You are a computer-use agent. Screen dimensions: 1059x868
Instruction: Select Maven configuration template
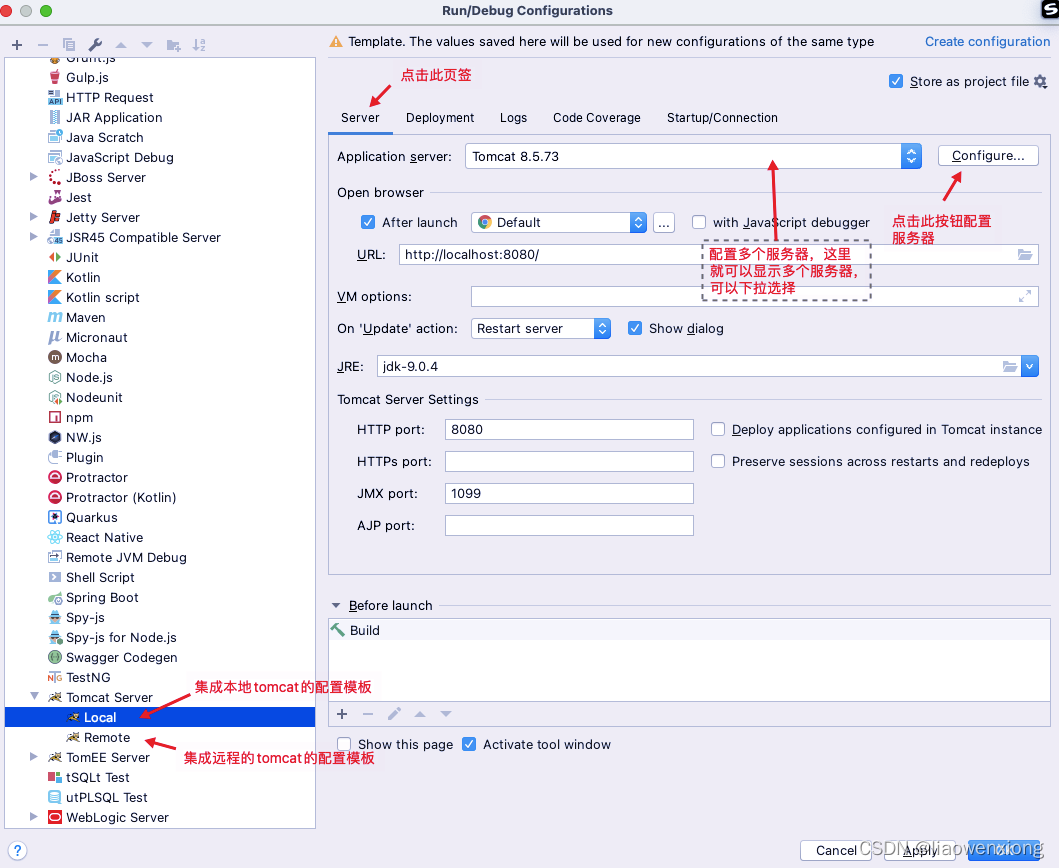tap(86, 317)
